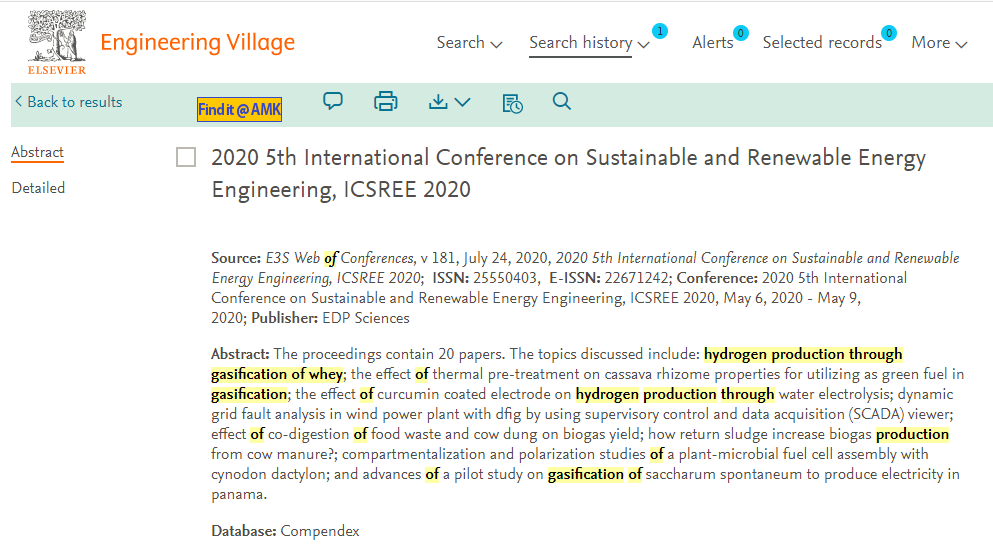The height and width of the screenshot is (558, 993).
Task: Click the ISSN 25550403 text
Action: (x=485, y=278)
